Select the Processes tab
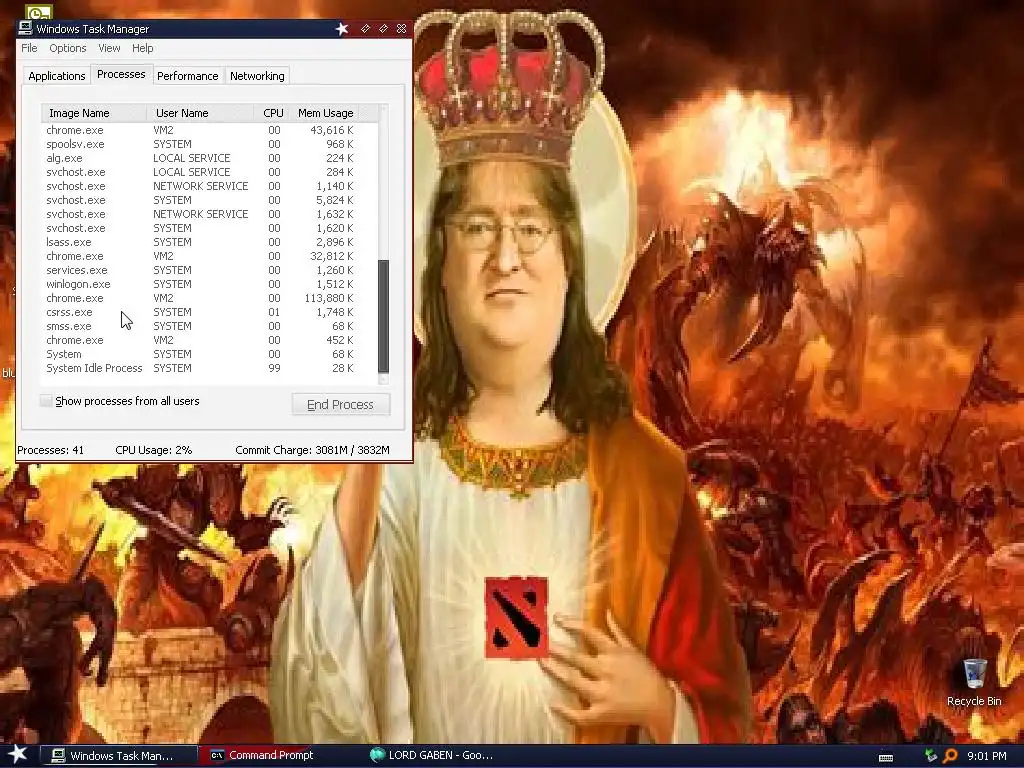The height and width of the screenshot is (768, 1024). coord(121,74)
